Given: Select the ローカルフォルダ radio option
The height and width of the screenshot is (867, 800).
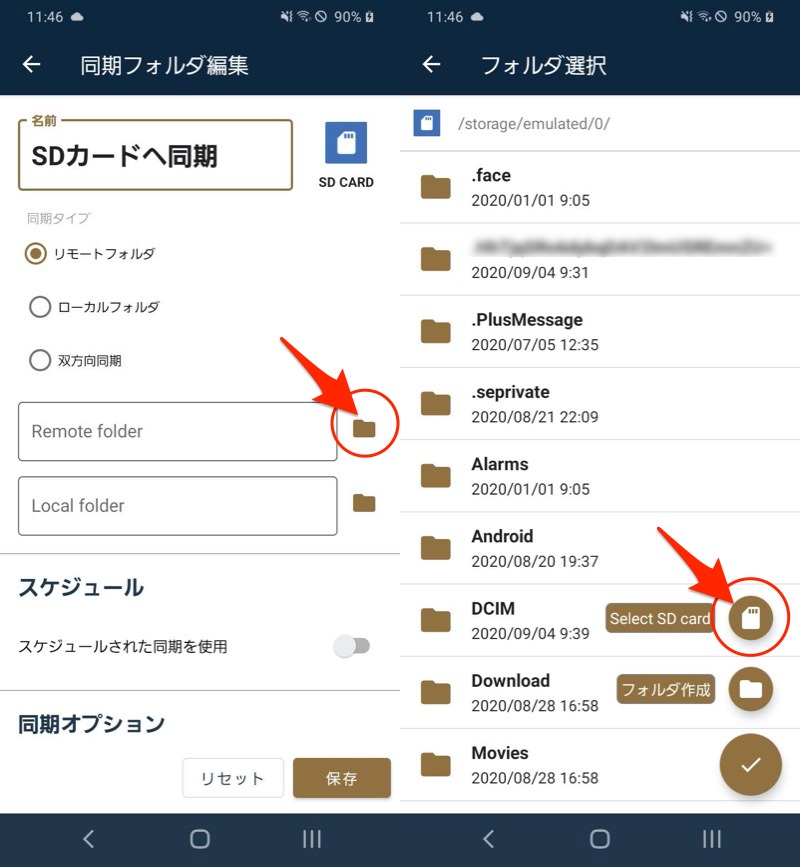Looking at the screenshot, I should click(x=39, y=307).
